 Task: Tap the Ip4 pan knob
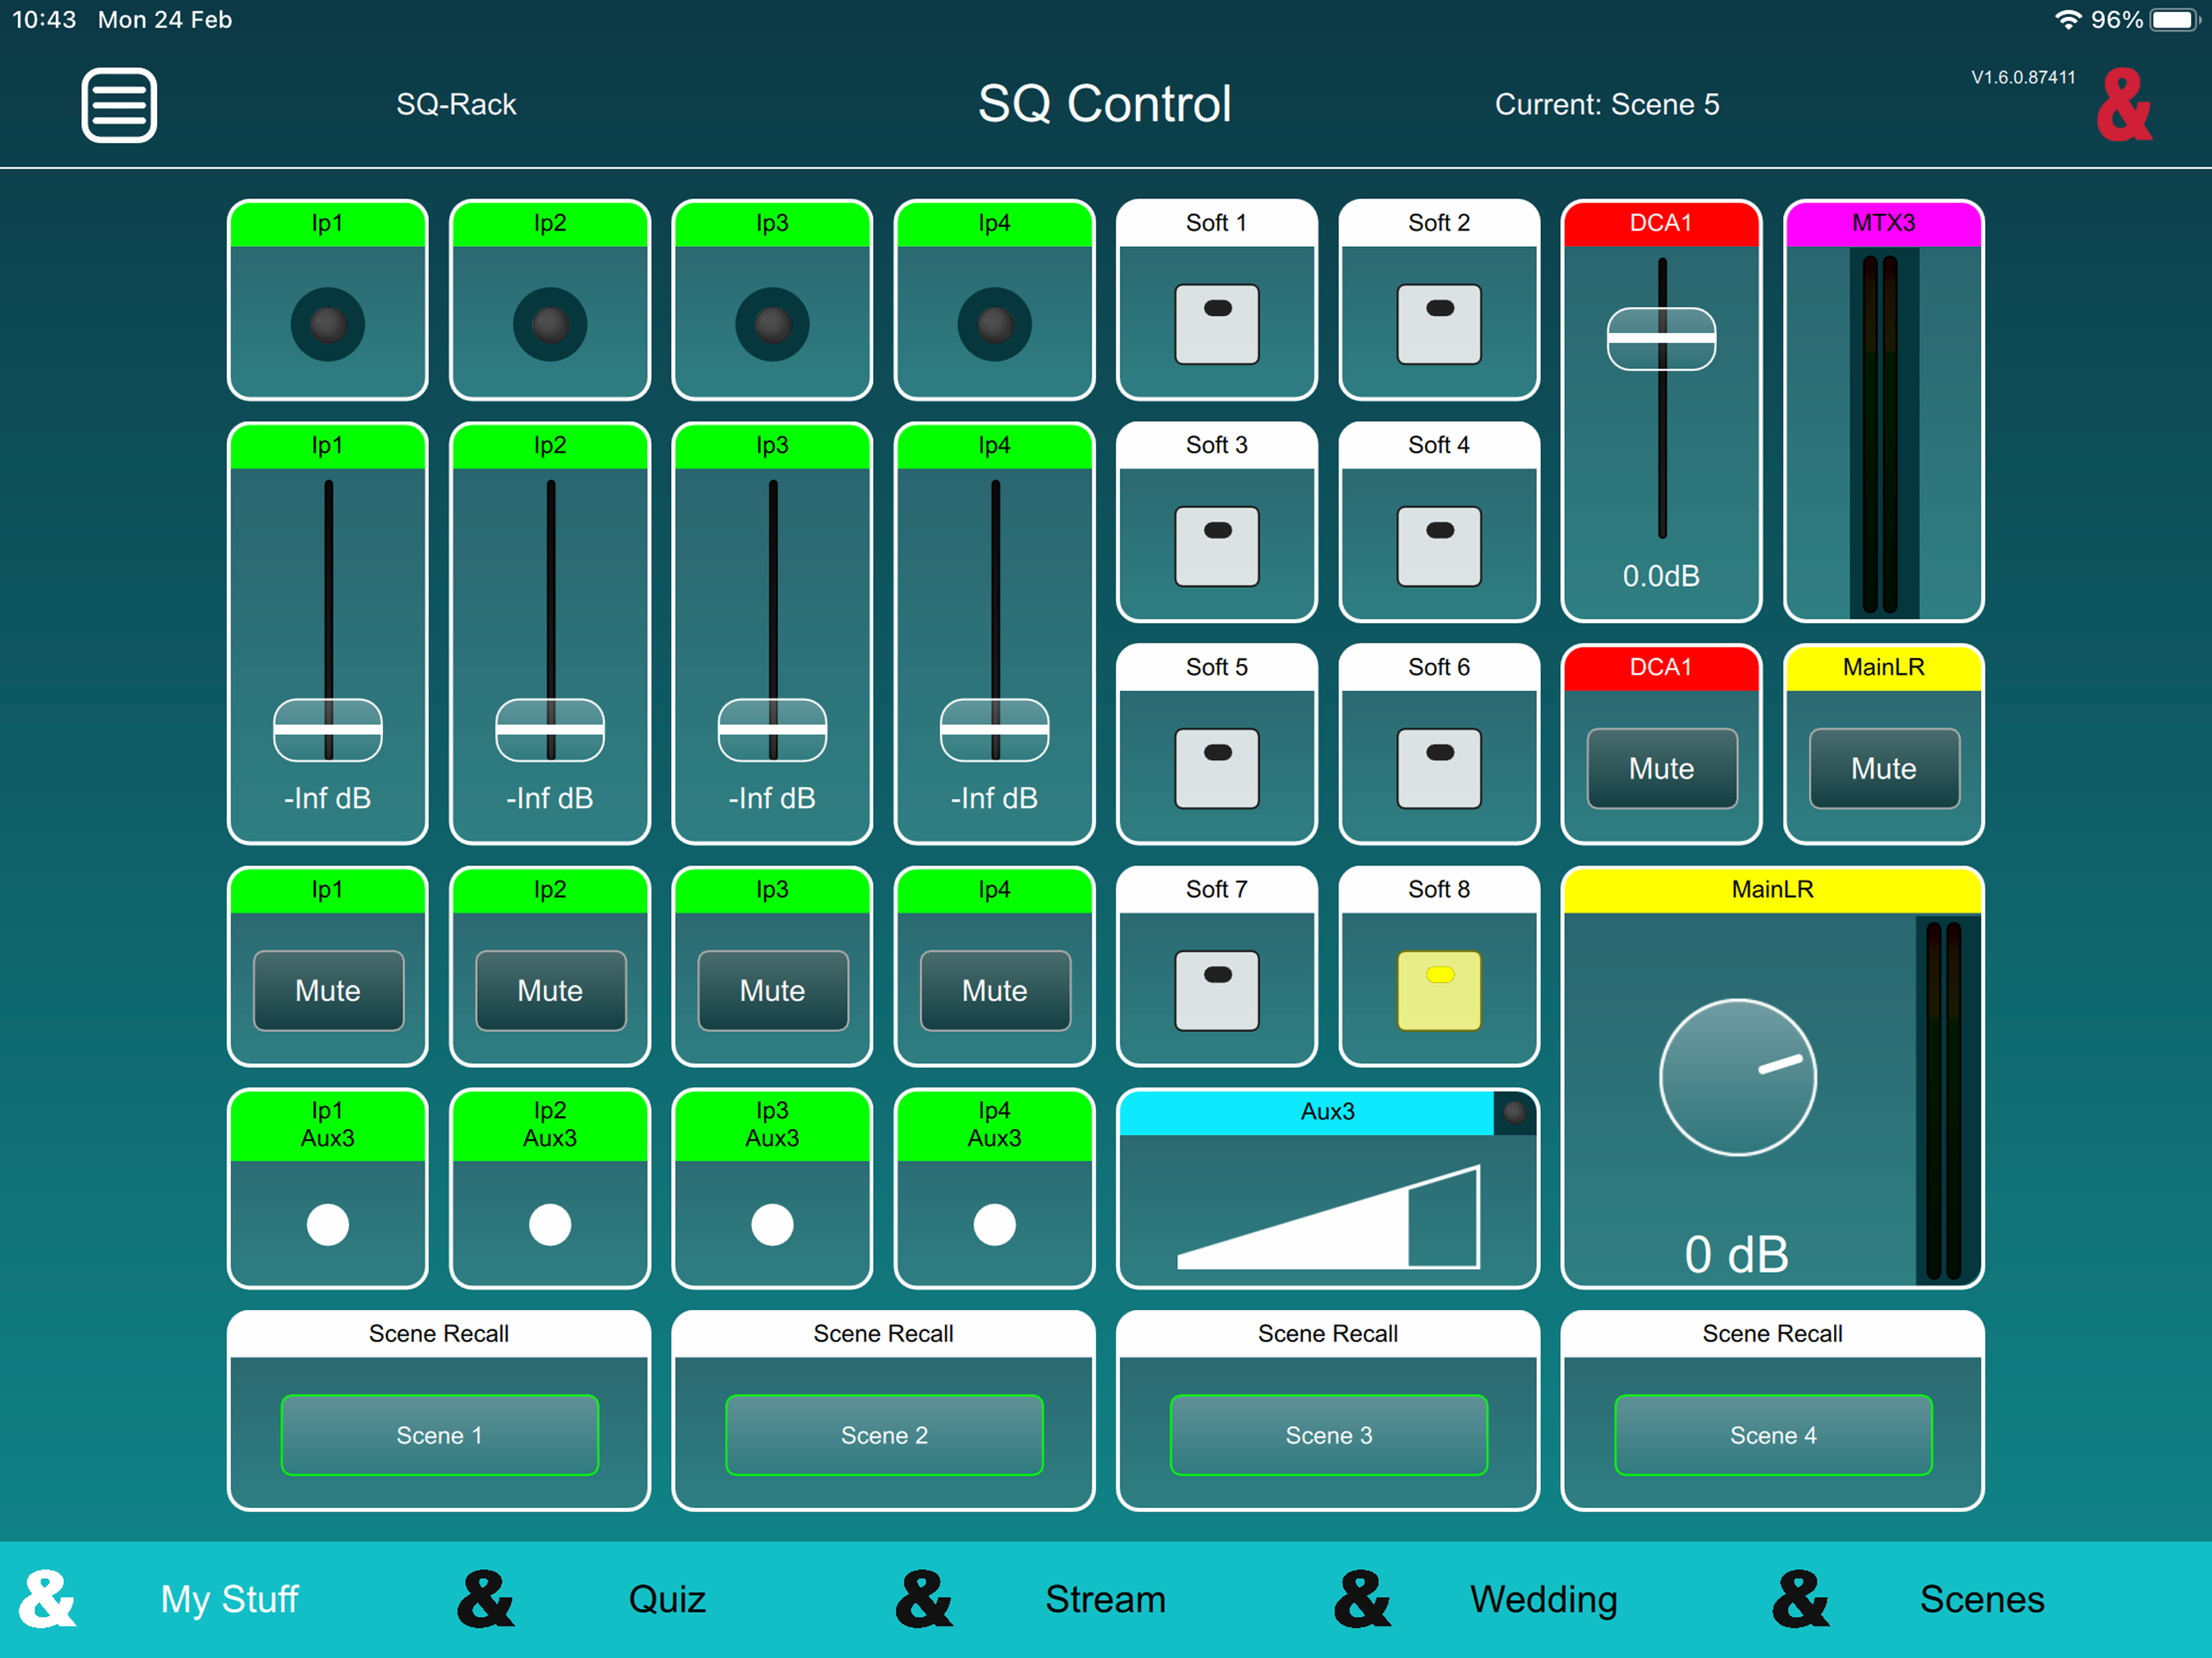[x=995, y=324]
